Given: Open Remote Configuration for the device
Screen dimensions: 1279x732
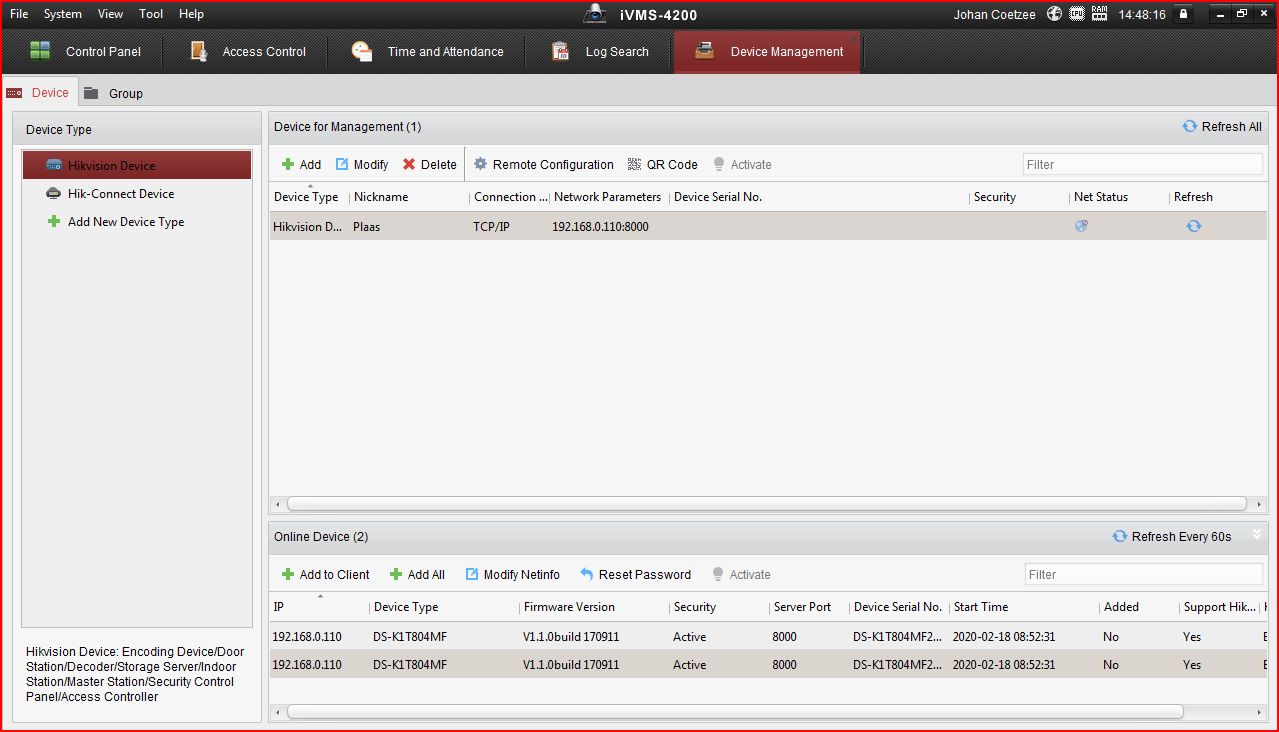Looking at the screenshot, I should pos(543,165).
